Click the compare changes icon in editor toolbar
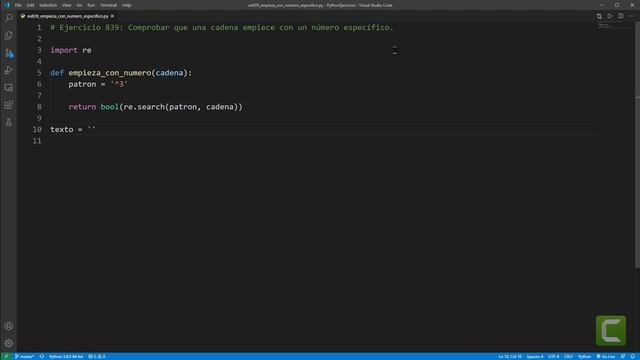This screenshot has height=360, width=640. tap(599, 16)
